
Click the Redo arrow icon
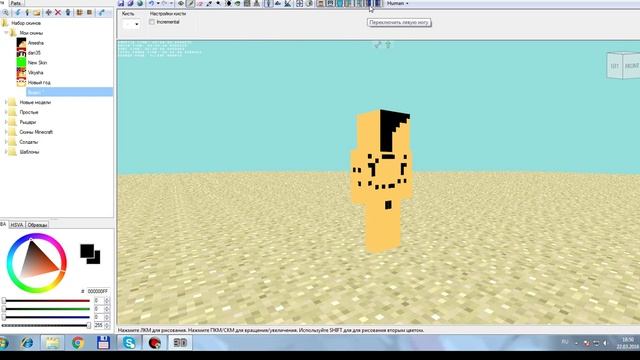(x=164, y=3)
